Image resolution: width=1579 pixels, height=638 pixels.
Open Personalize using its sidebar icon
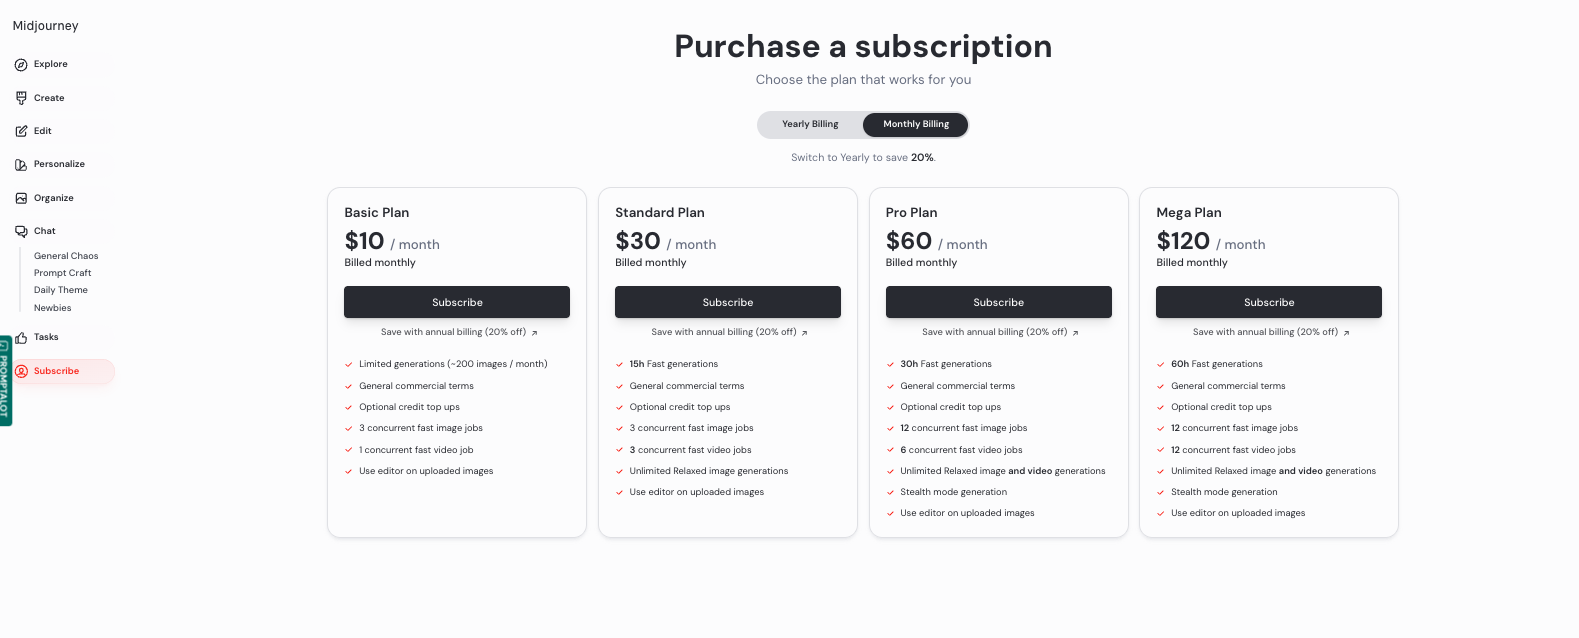point(21,165)
